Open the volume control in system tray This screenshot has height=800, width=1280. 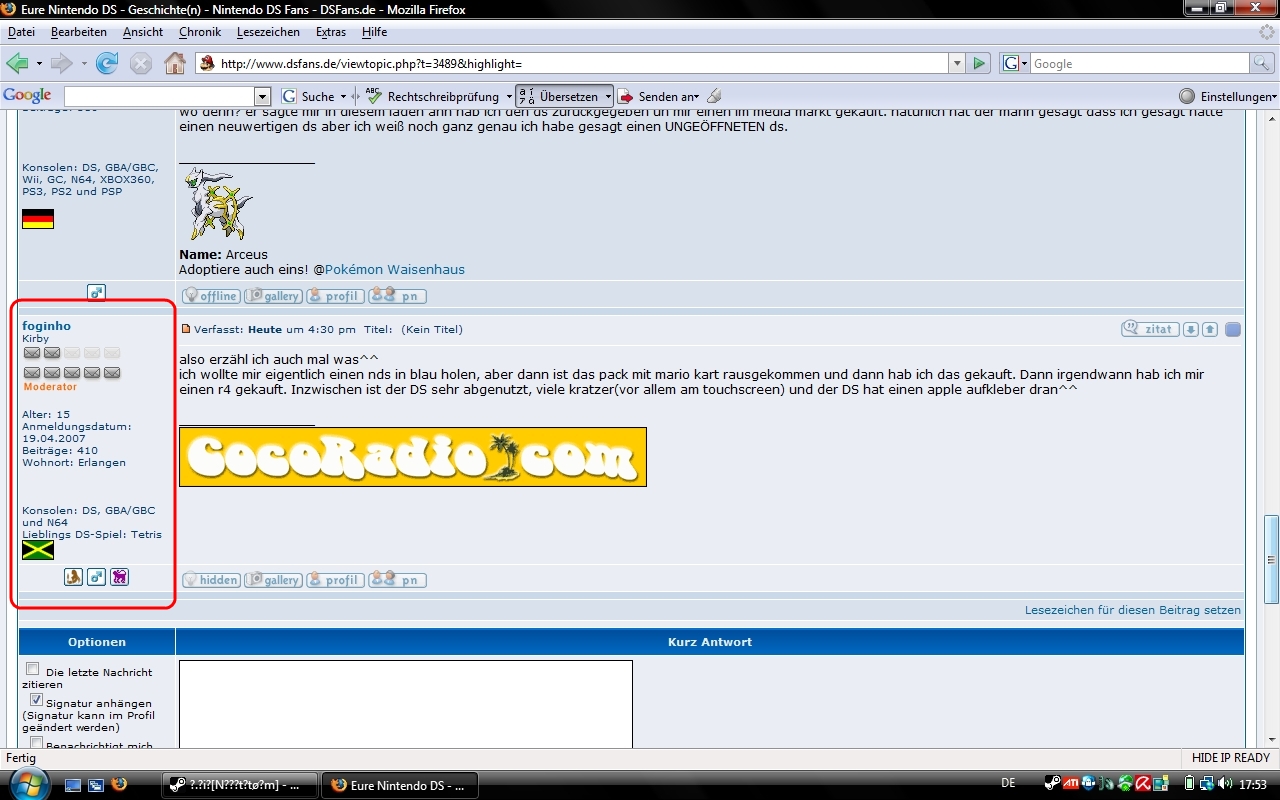(1225, 784)
